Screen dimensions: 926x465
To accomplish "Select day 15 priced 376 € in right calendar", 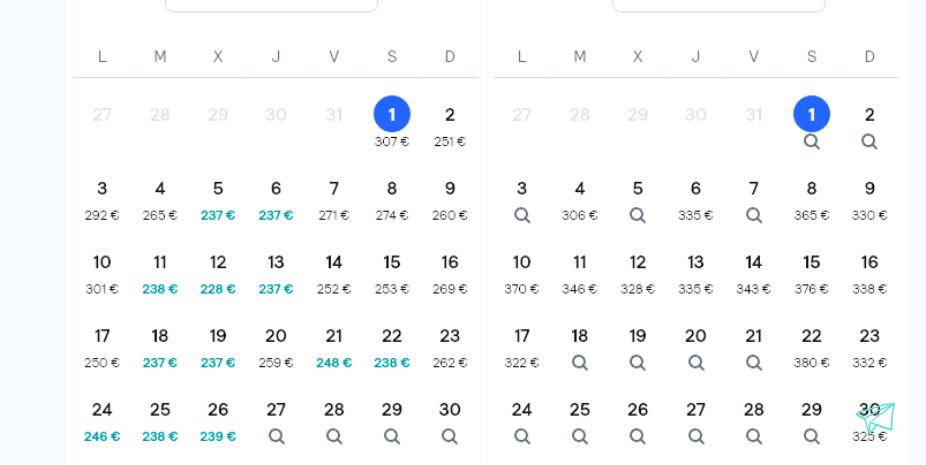I will point(811,274).
